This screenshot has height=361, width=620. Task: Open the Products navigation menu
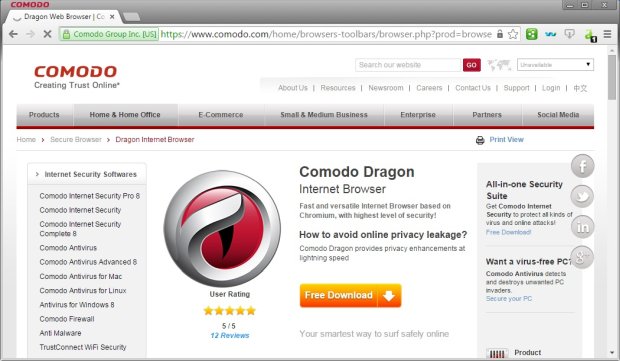[x=44, y=115]
